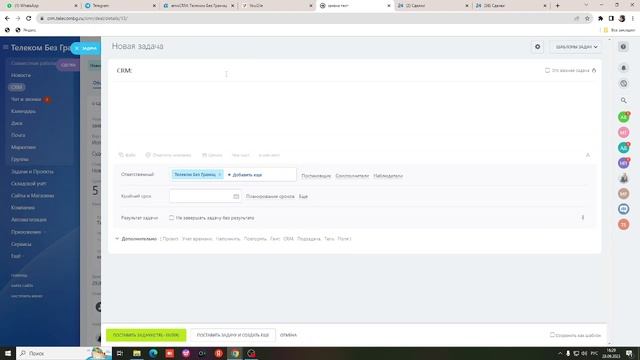This screenshot has width=640, height=360.
Task: Open Соисполнители role link
Action: [352, 176]
